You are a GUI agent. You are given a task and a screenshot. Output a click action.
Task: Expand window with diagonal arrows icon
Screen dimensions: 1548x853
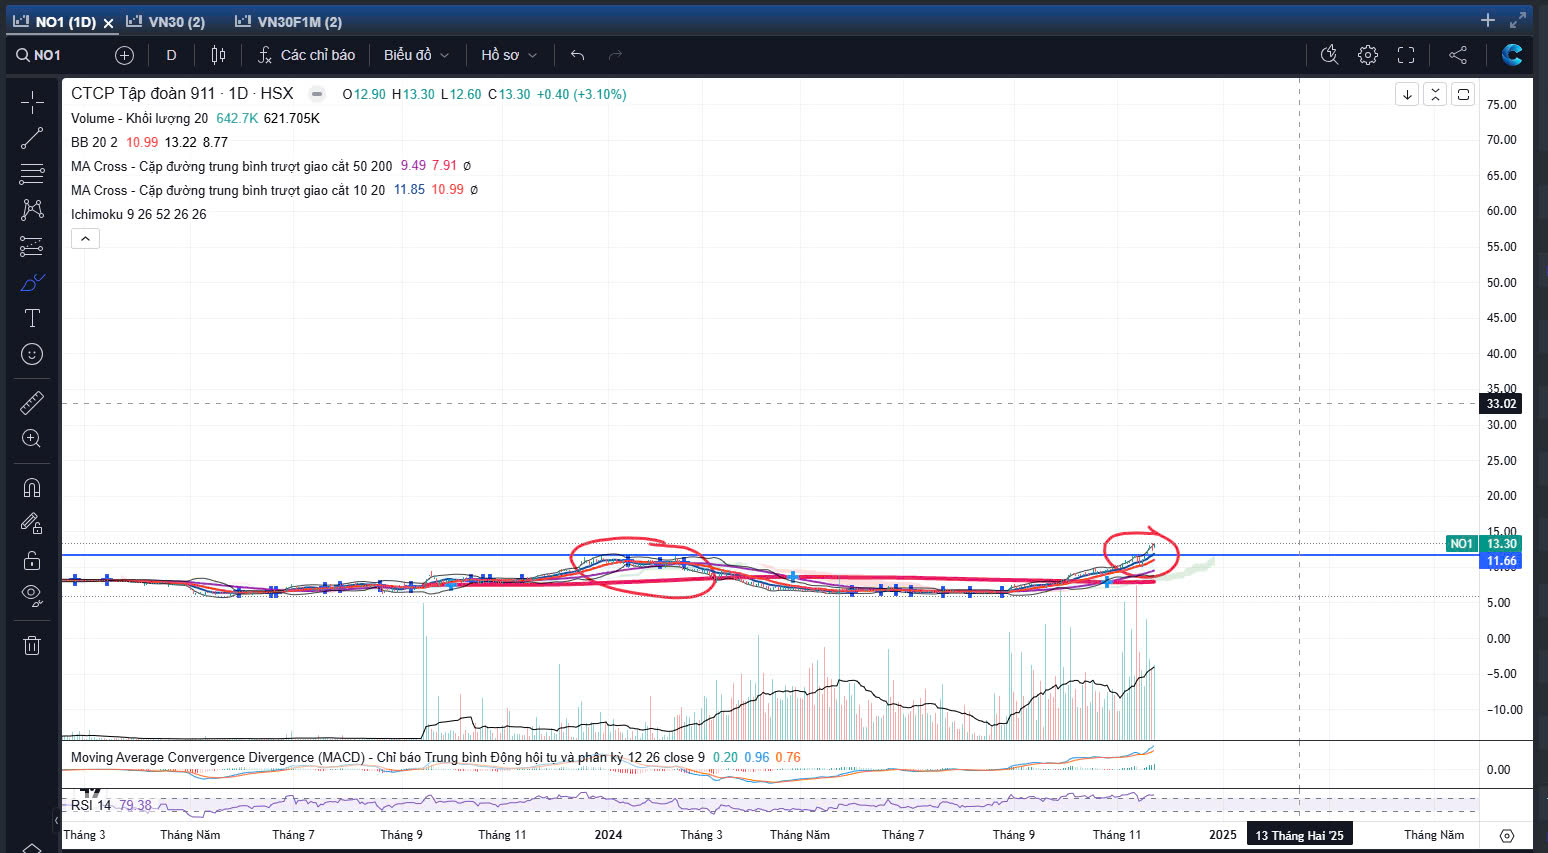(1518, 20)
